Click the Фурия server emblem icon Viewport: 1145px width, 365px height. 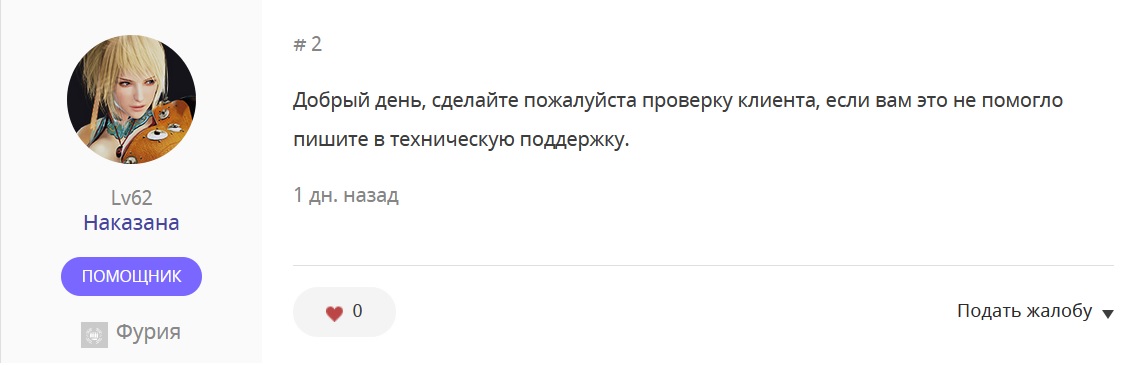(94, 334)
